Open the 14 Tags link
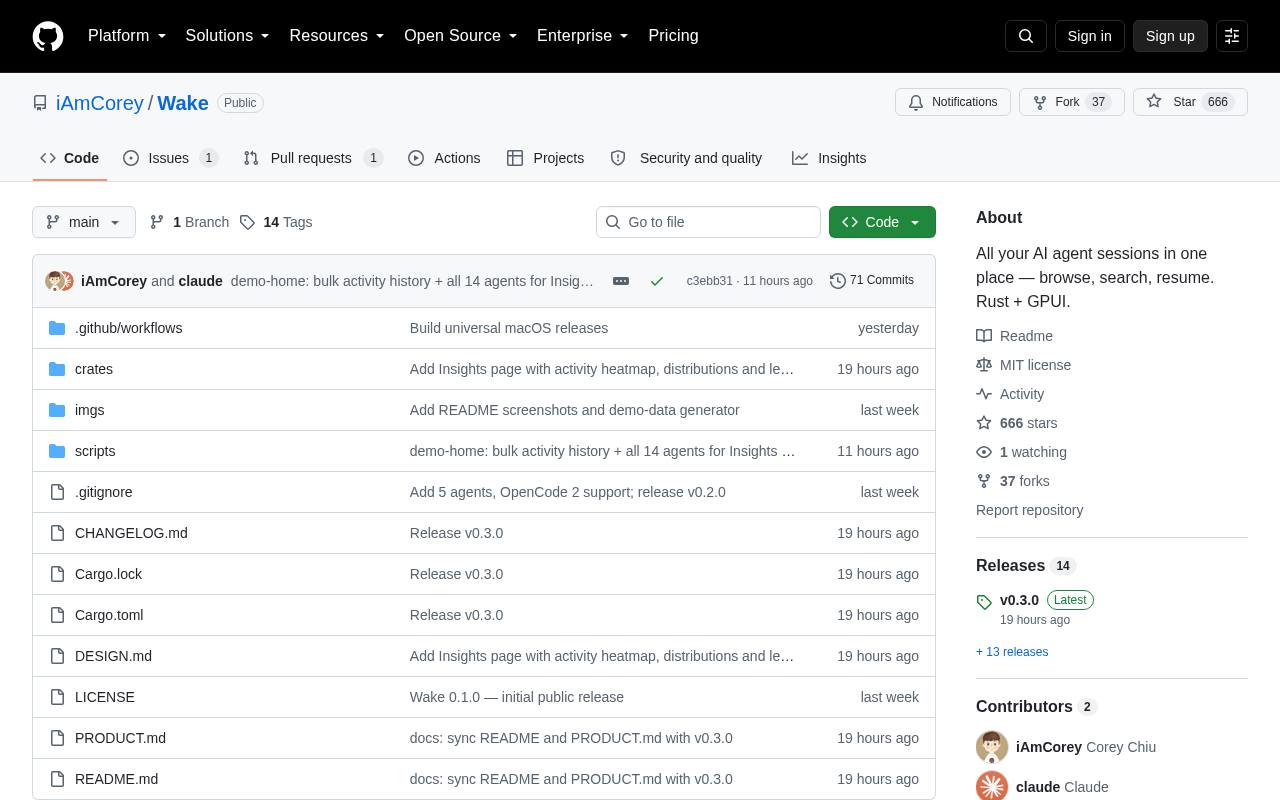 pos(276,222)
